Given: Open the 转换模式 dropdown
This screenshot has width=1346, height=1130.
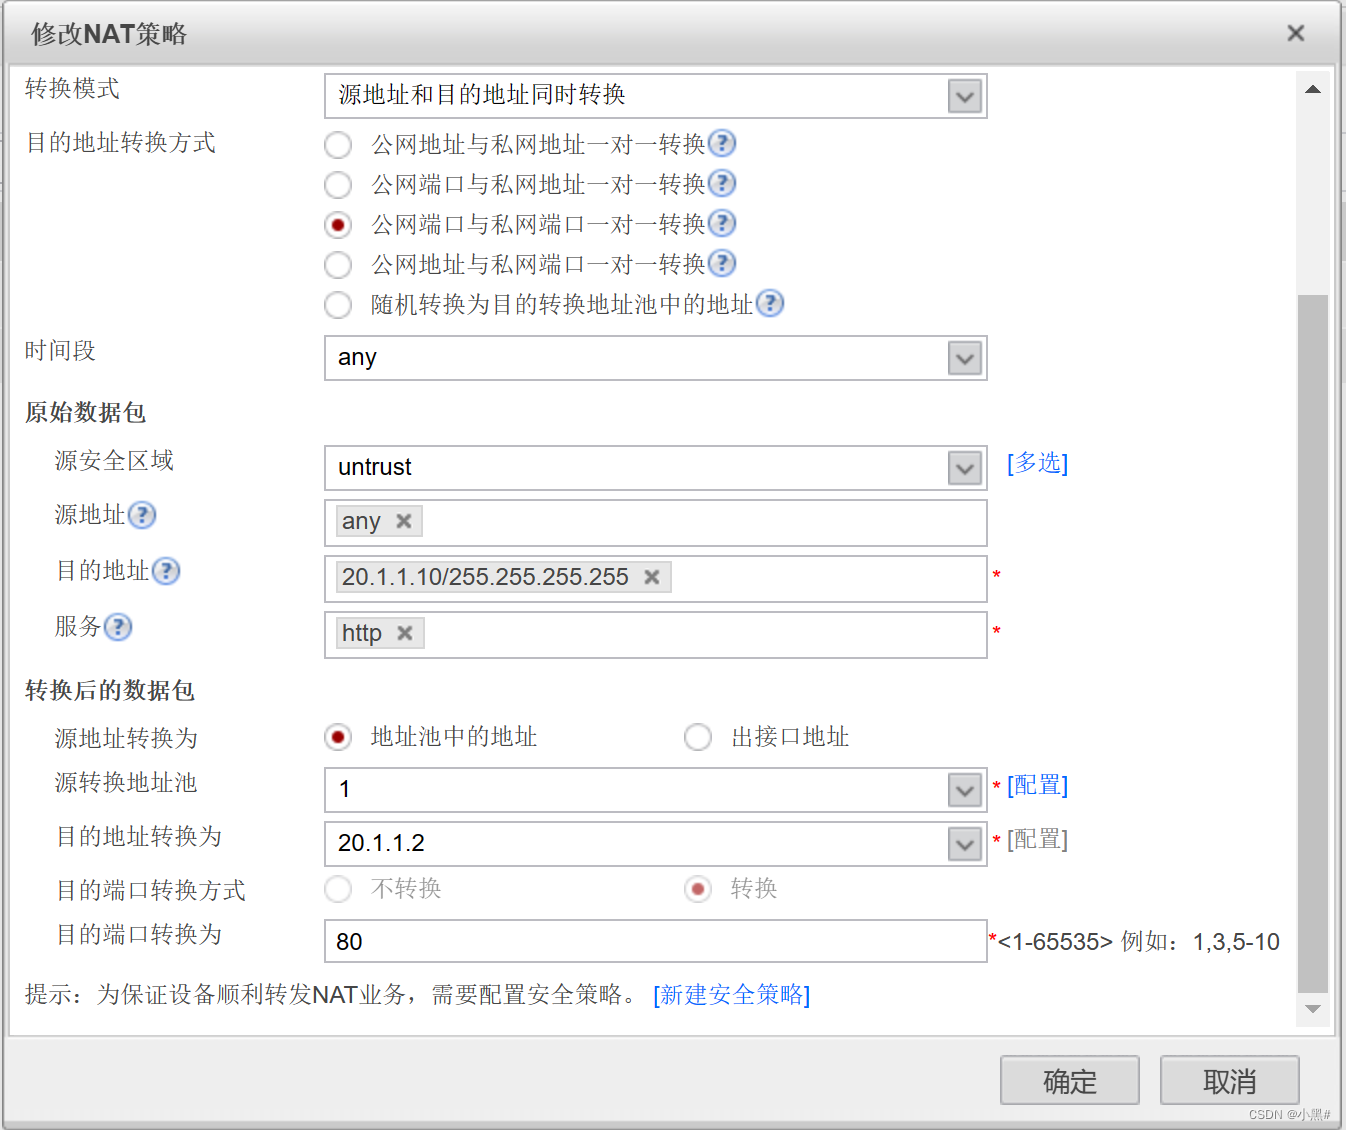Looking at the screenshot, I should (x=963, y=96).
